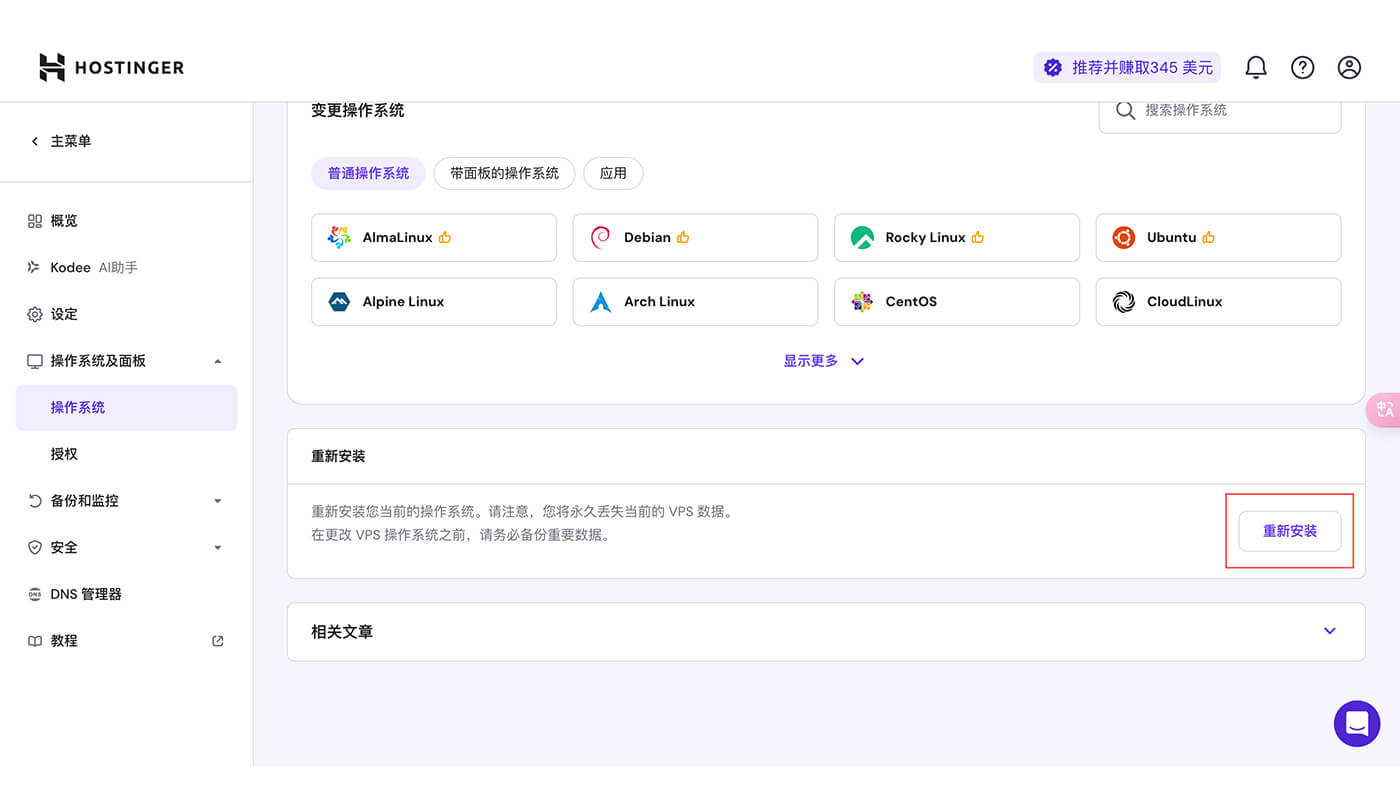Click the CloudLinux logo icon
1400x800 pixels.
point(1124,301)
